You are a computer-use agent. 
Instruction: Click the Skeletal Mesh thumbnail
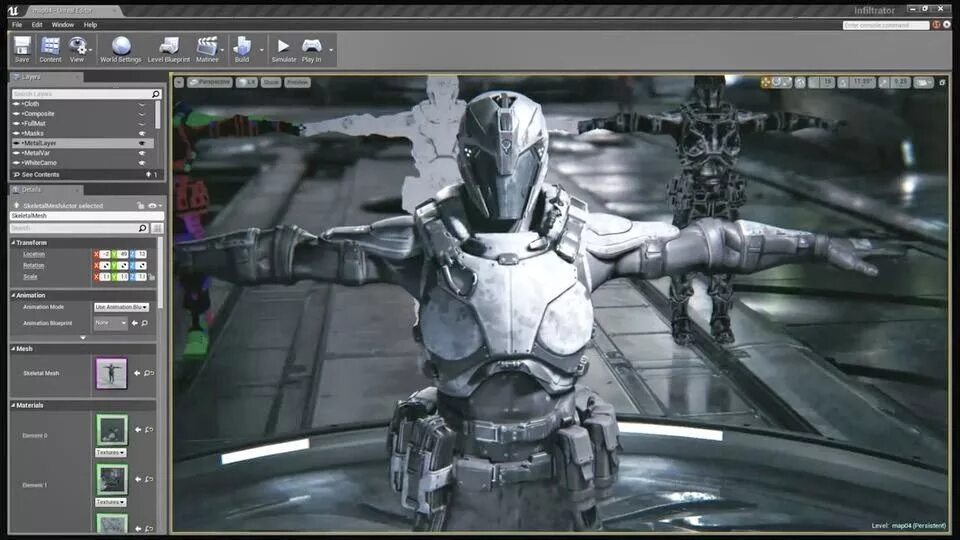coord(111,373)
